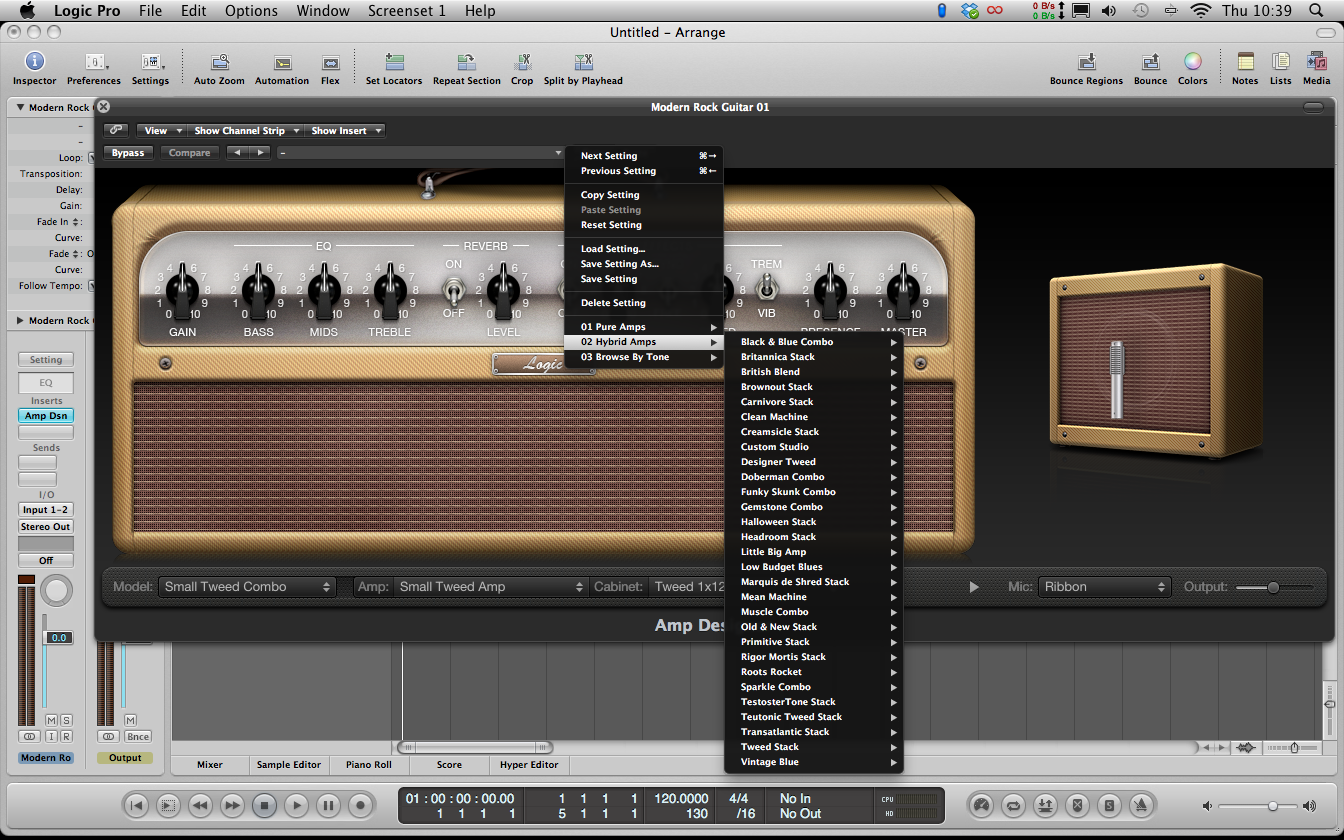Click the link chain icon in plugin window
Screen dimensions: 1344x840
point(116,130)
